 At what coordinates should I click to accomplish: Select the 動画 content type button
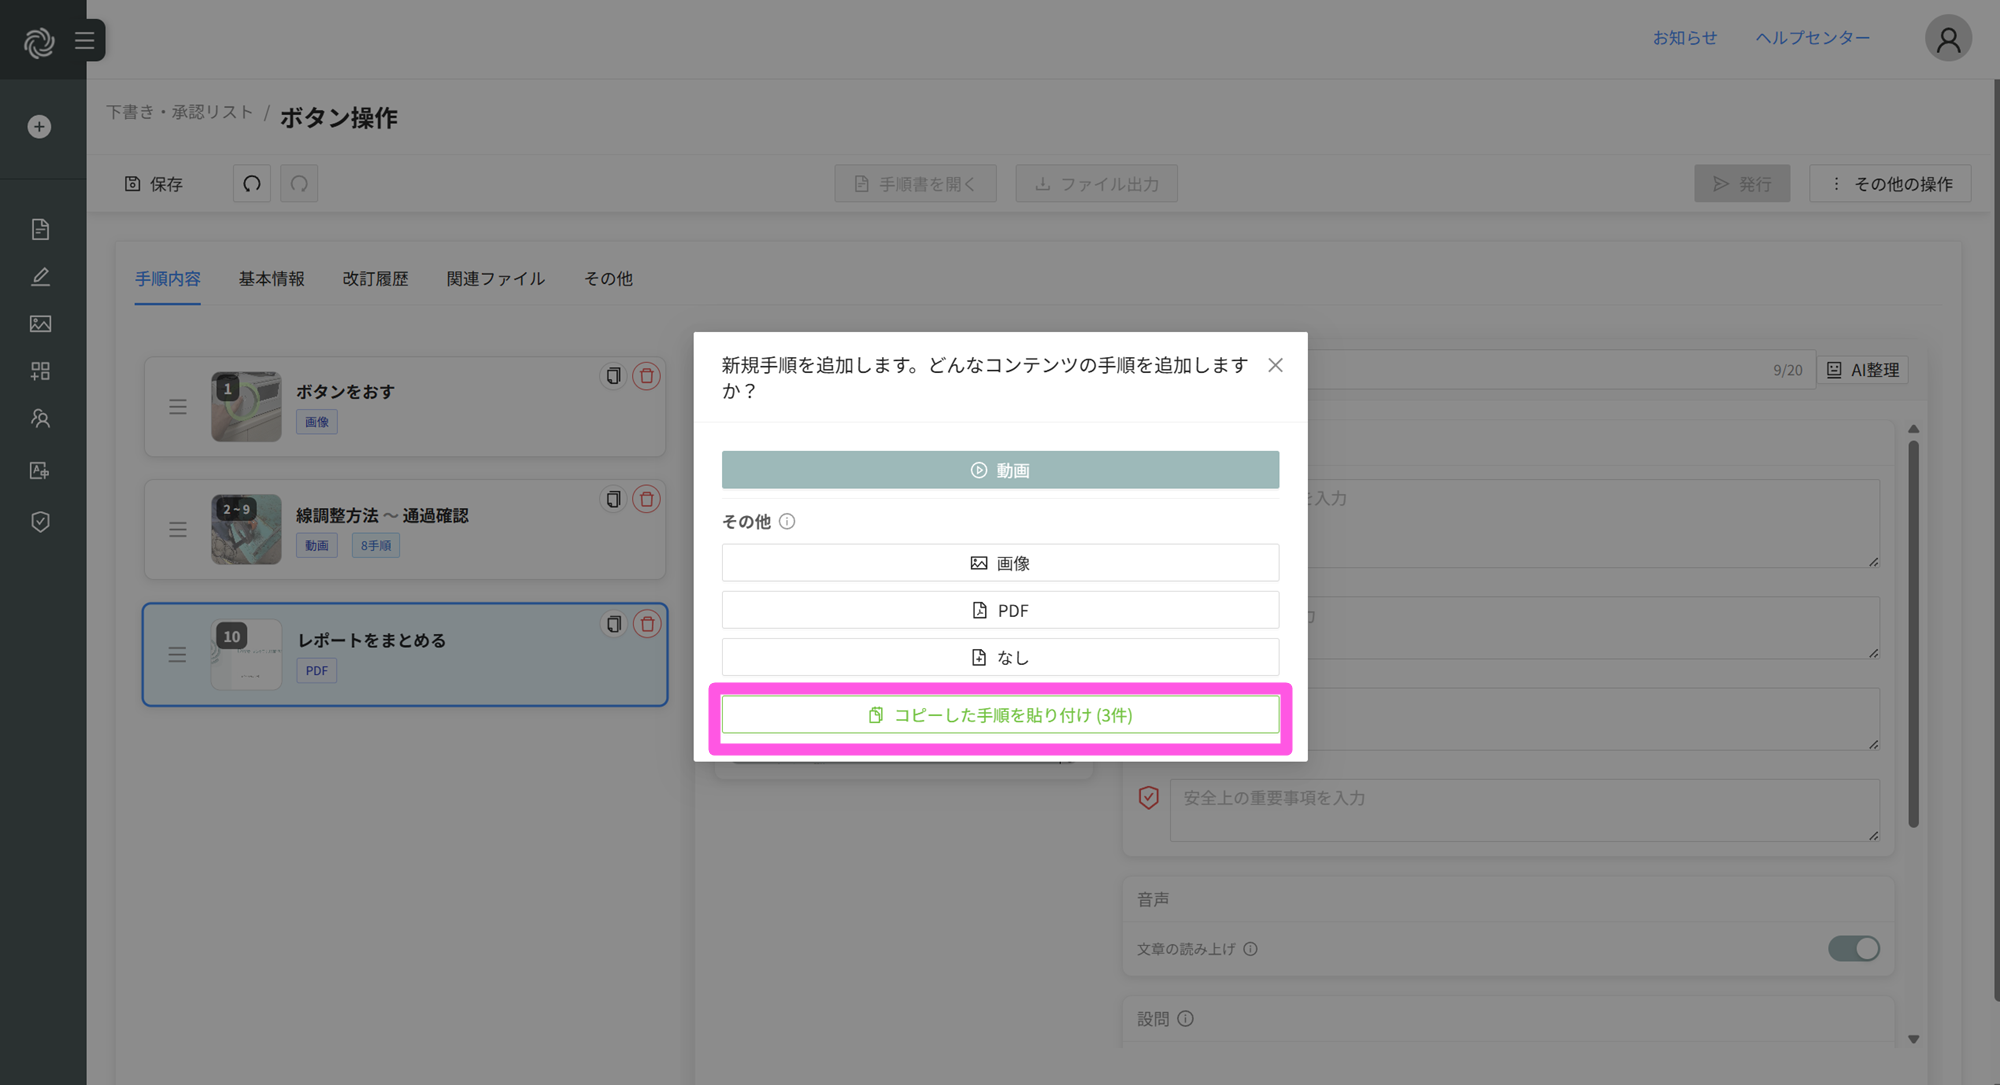coord(1000,470)
